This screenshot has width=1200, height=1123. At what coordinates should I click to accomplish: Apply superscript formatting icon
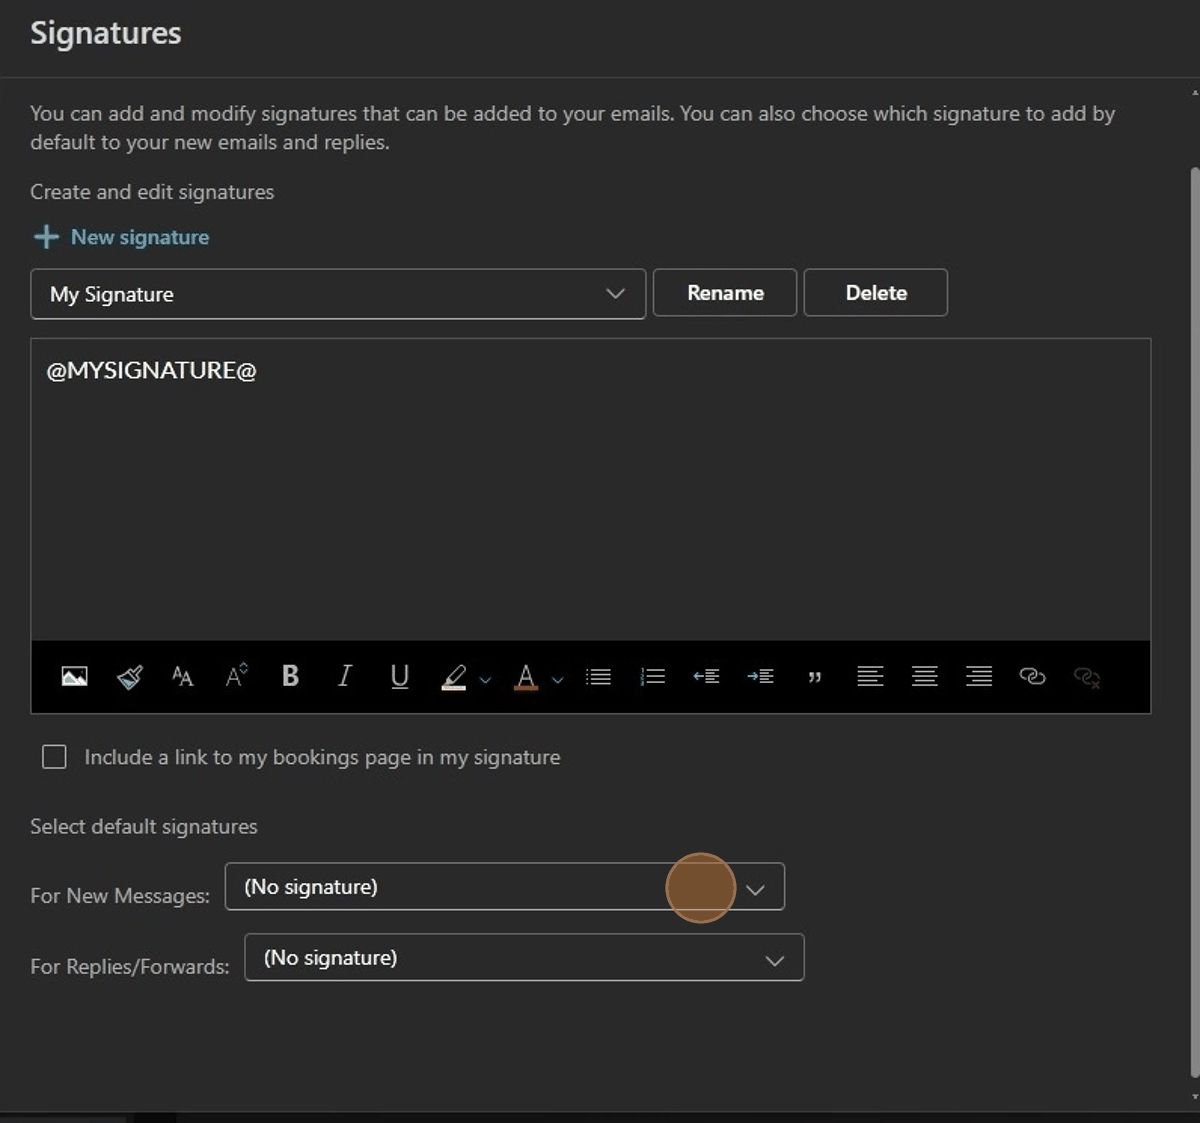236,676
